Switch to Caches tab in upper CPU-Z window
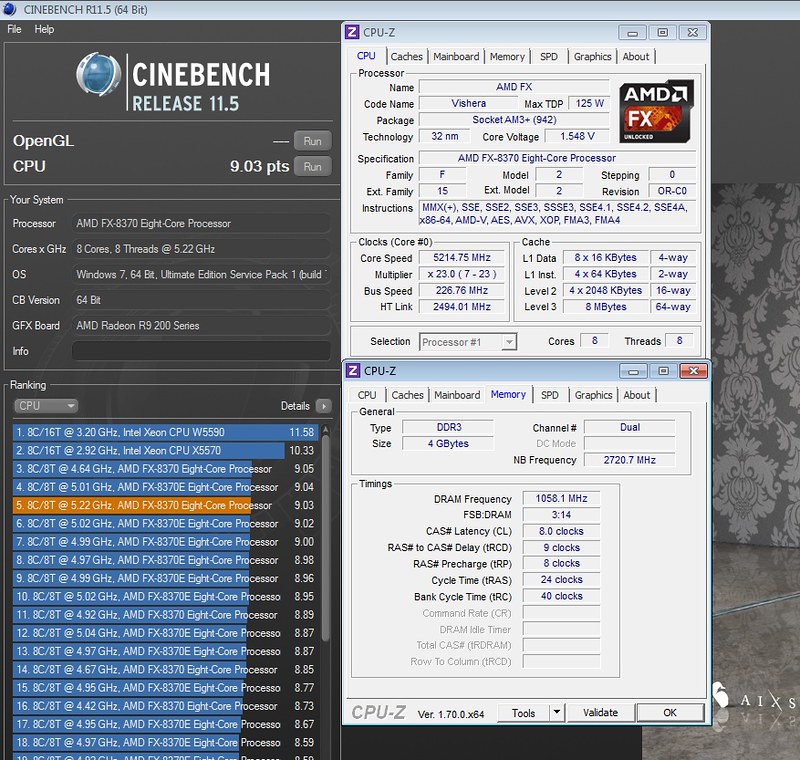The height and width of the screenshot is (760, 800). [407, 57]
